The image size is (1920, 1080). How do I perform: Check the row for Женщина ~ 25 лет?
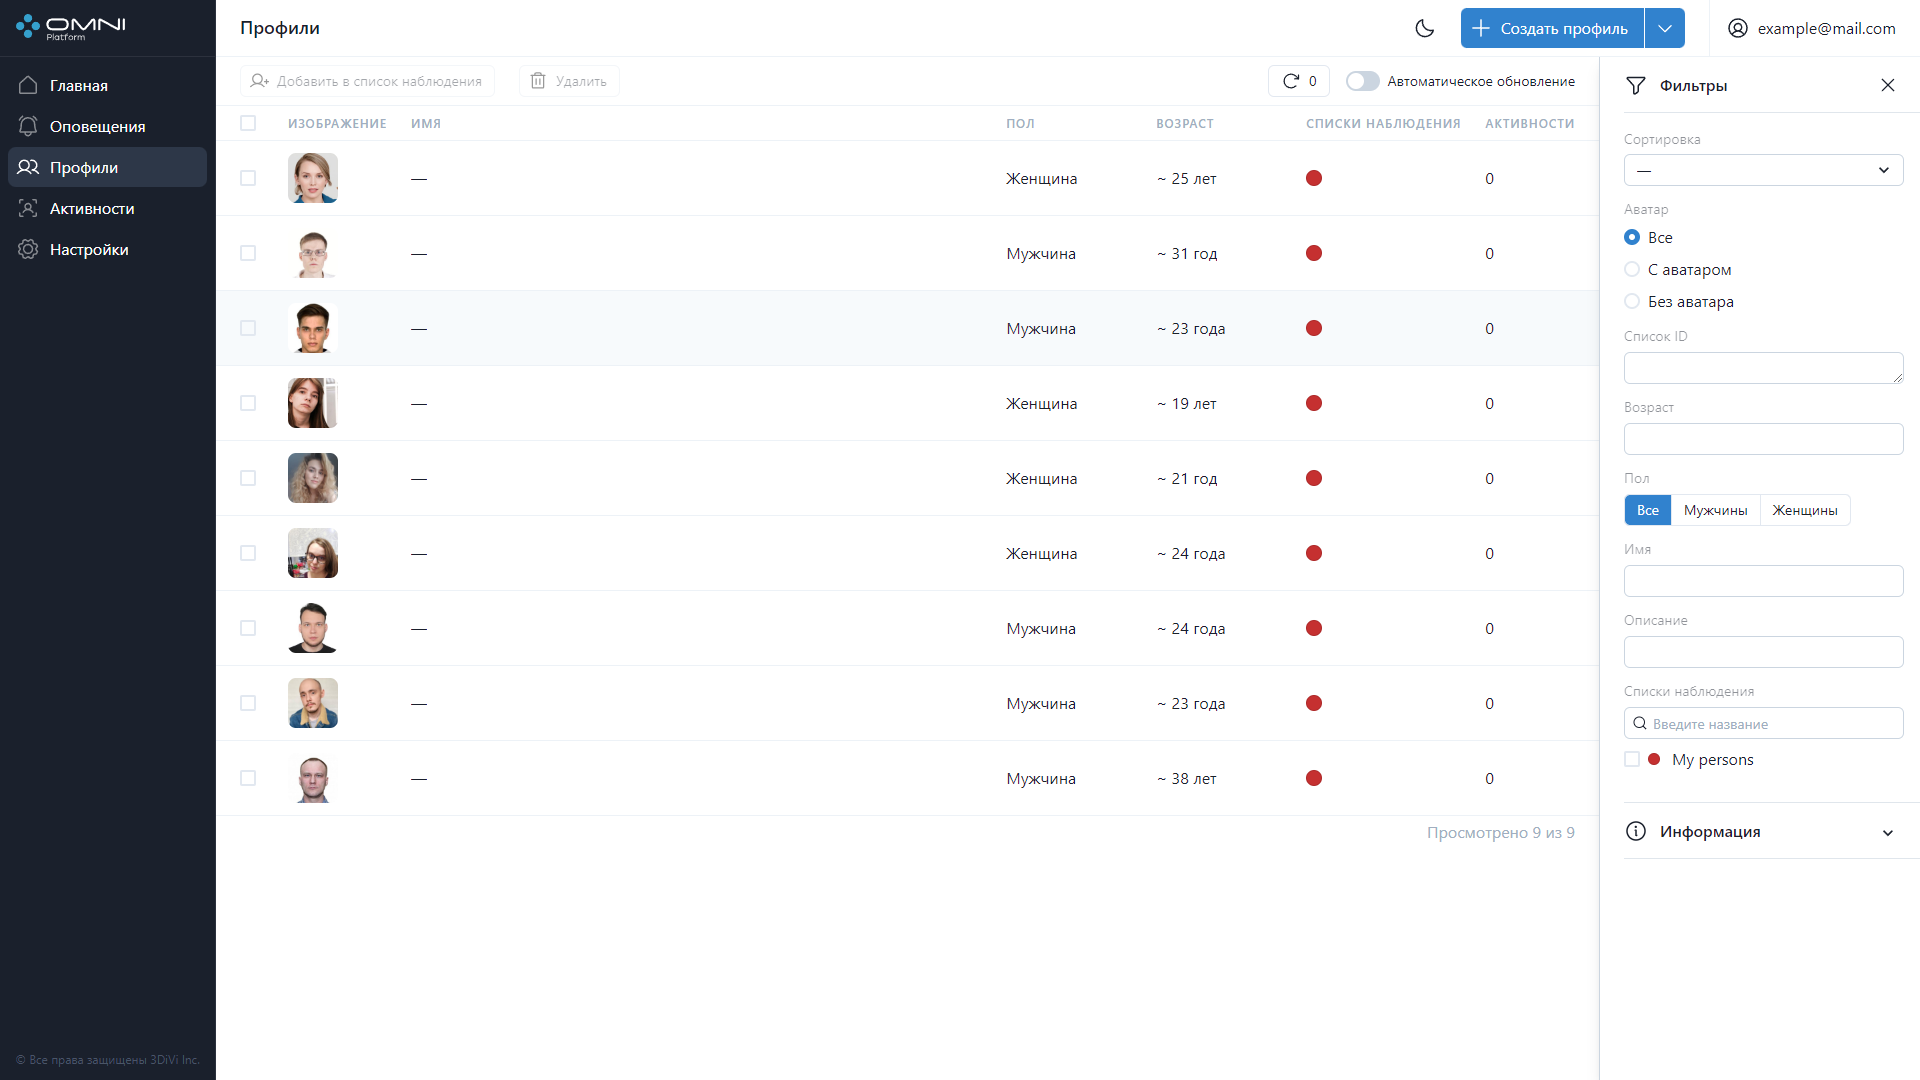coord(248,178)
